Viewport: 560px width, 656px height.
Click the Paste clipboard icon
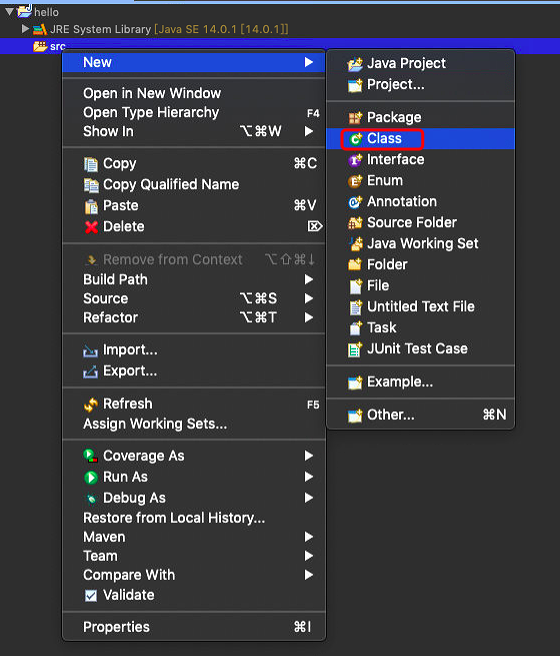tap(91, 206)
